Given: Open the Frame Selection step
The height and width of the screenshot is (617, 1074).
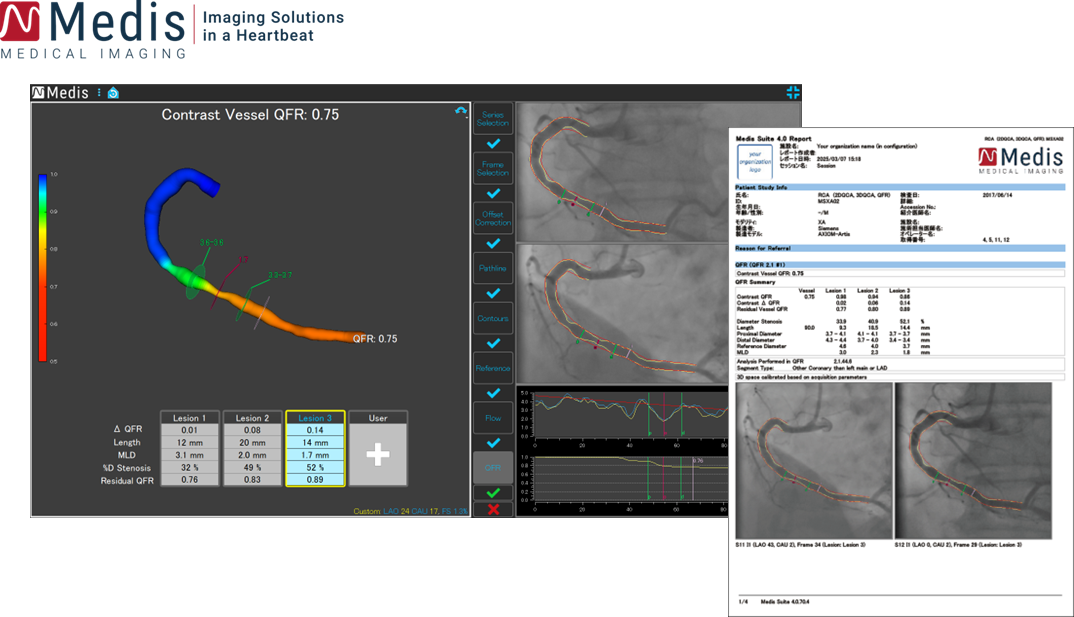Looking at the screenshot, I should (492, 168).
